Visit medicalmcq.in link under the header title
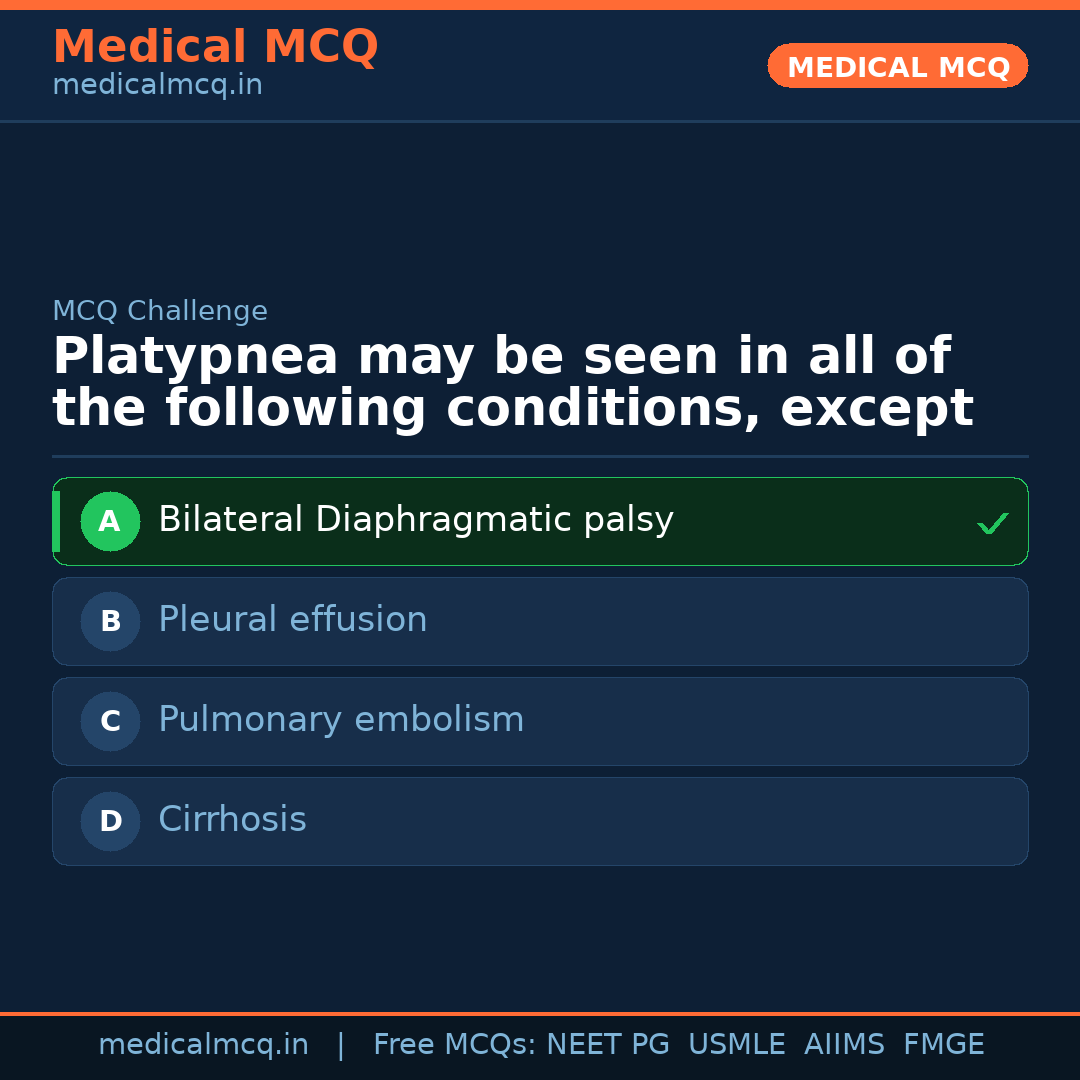 [157, 86]
